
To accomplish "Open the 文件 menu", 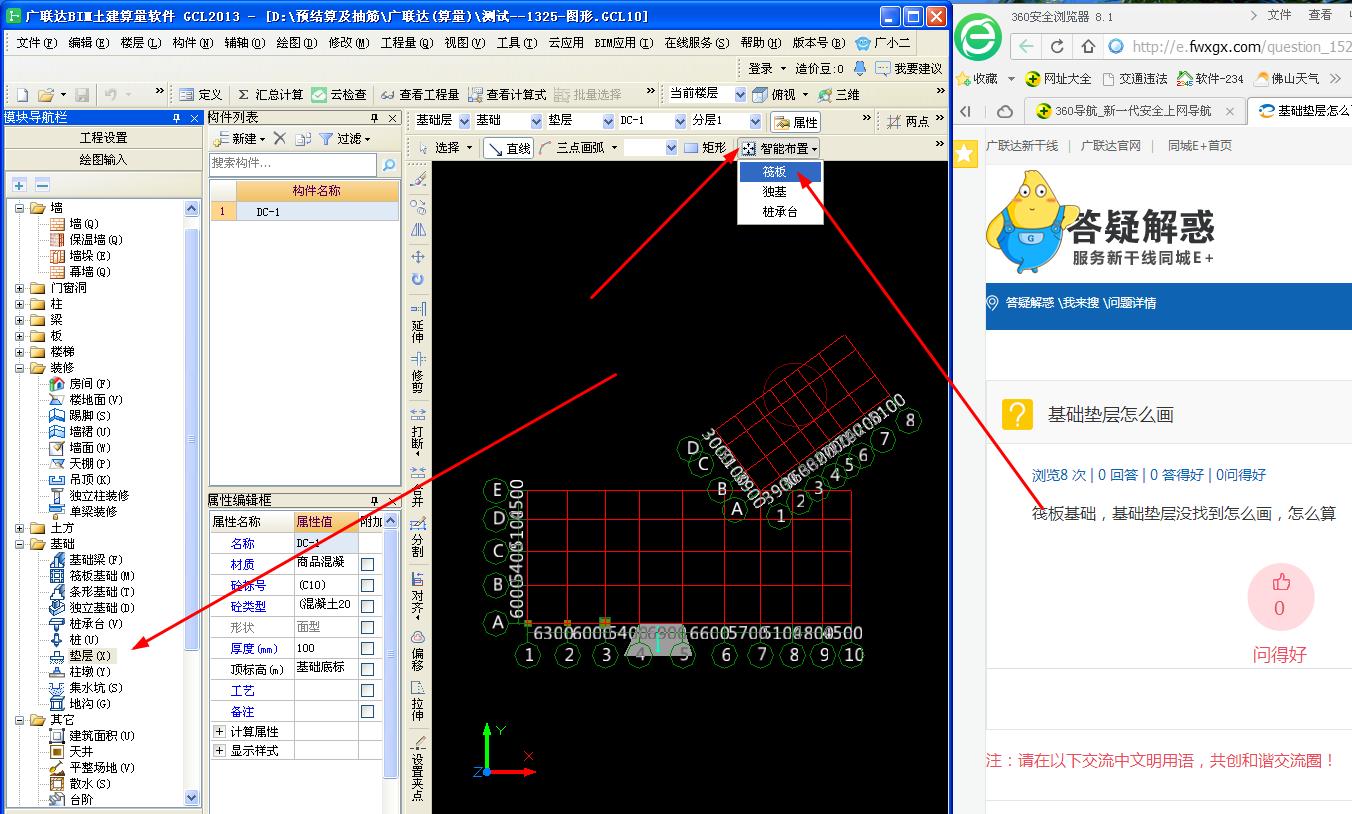I will click(x=35, y=43).
